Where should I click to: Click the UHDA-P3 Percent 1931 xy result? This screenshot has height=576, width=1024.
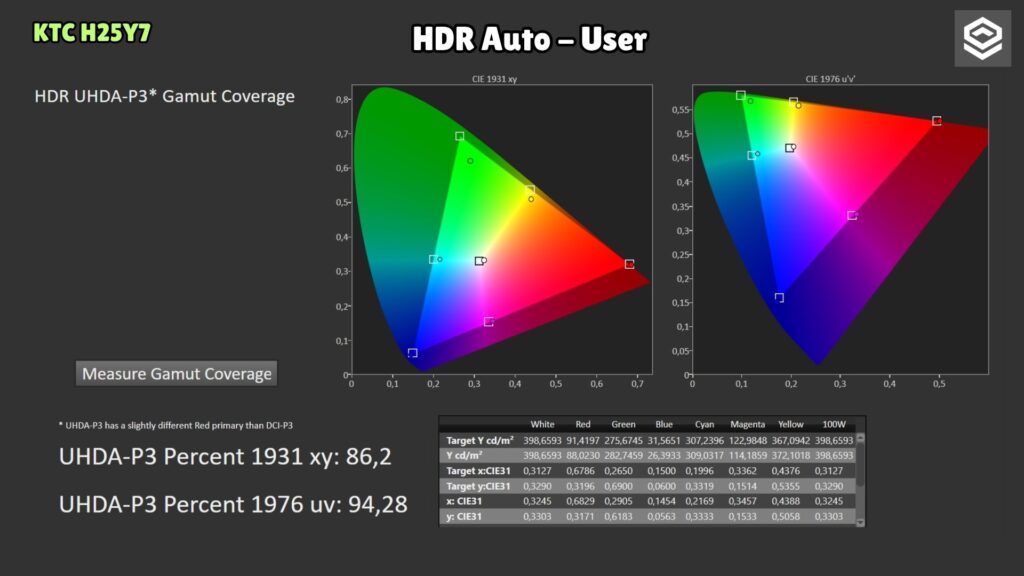click(225, 456)
